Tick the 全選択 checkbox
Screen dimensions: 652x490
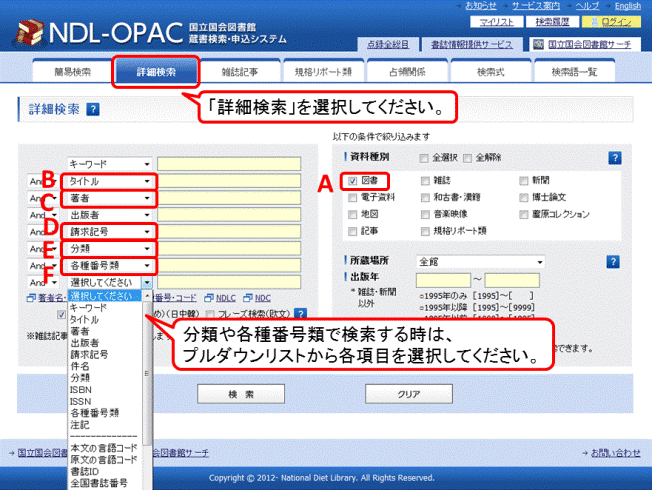pos(424,158)
